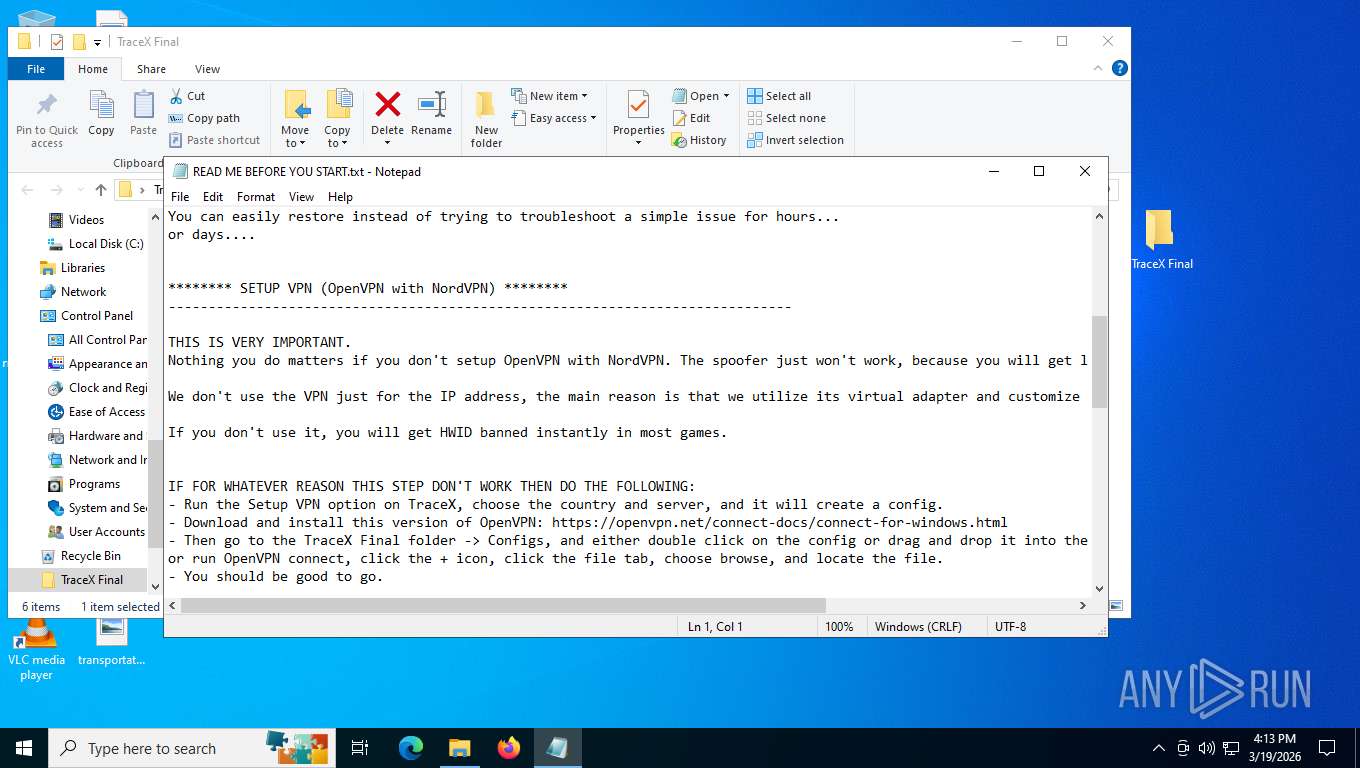Click Paste shortcut button
The width and height of the screenshot is (1360, 768).
(214, 140)
